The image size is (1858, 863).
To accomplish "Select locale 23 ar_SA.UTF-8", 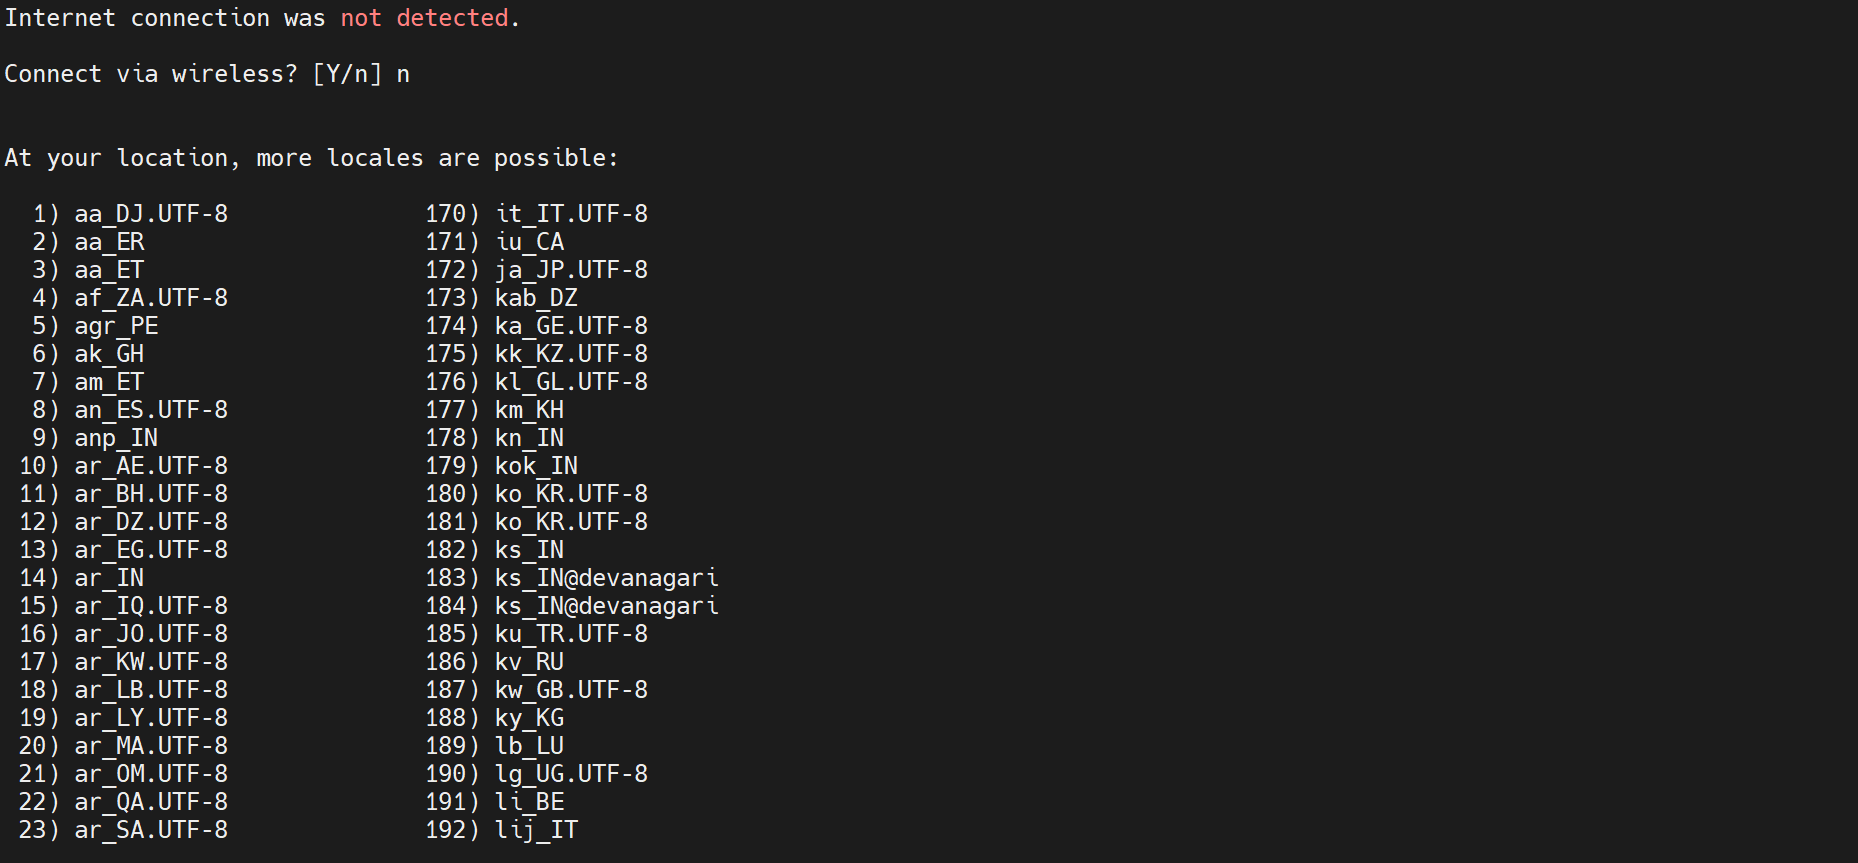I will (x=150, y=830).
